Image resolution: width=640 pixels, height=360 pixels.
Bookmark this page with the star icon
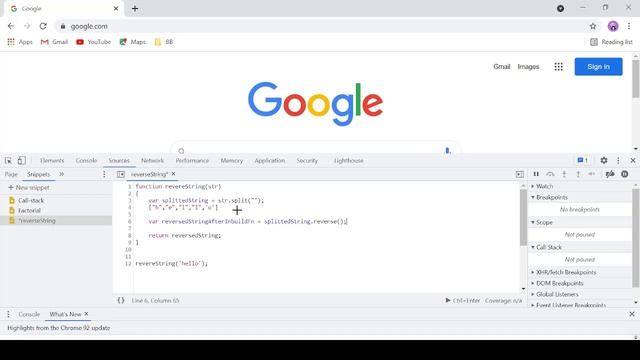click(593, 26)
